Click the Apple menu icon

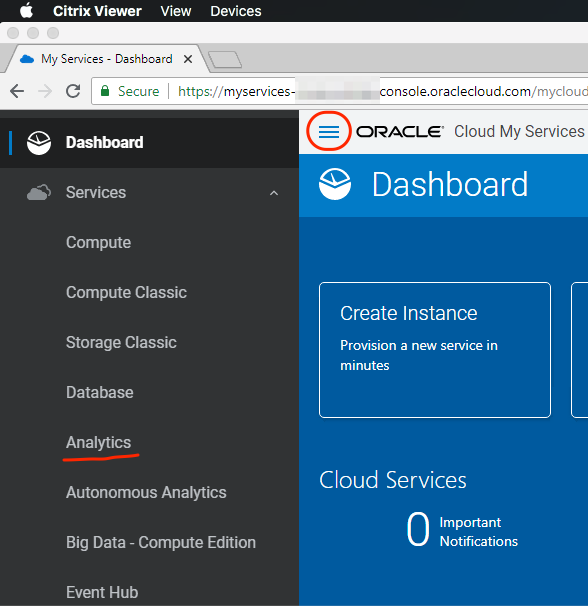coord(26,11)
